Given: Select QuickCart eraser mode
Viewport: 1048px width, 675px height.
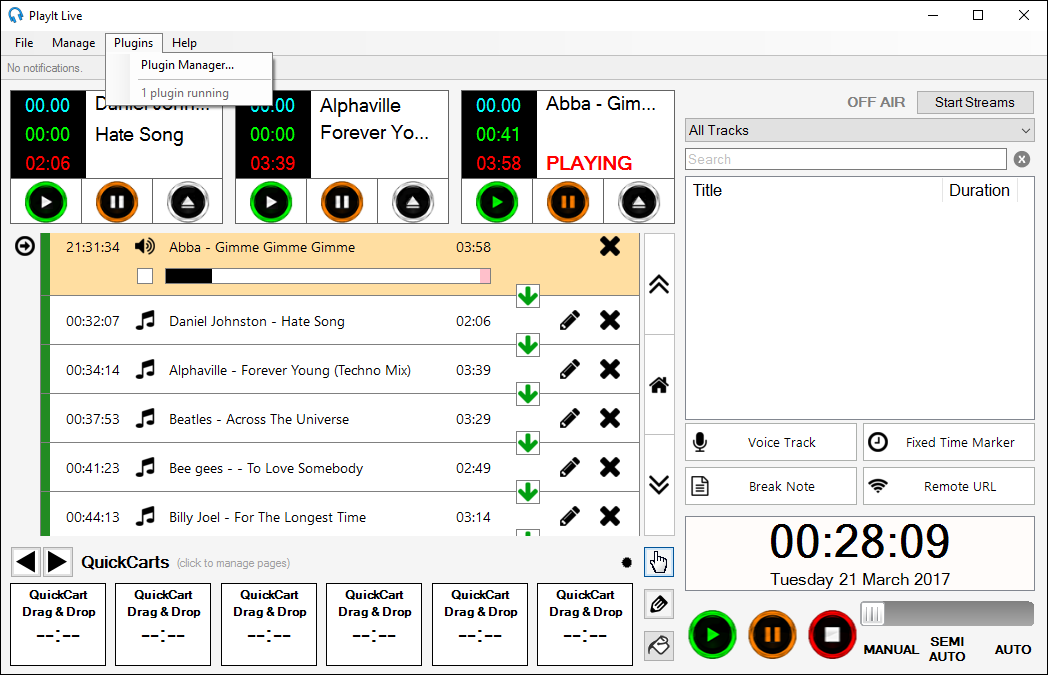Looking at the screenshot, I should click(659, 646).
